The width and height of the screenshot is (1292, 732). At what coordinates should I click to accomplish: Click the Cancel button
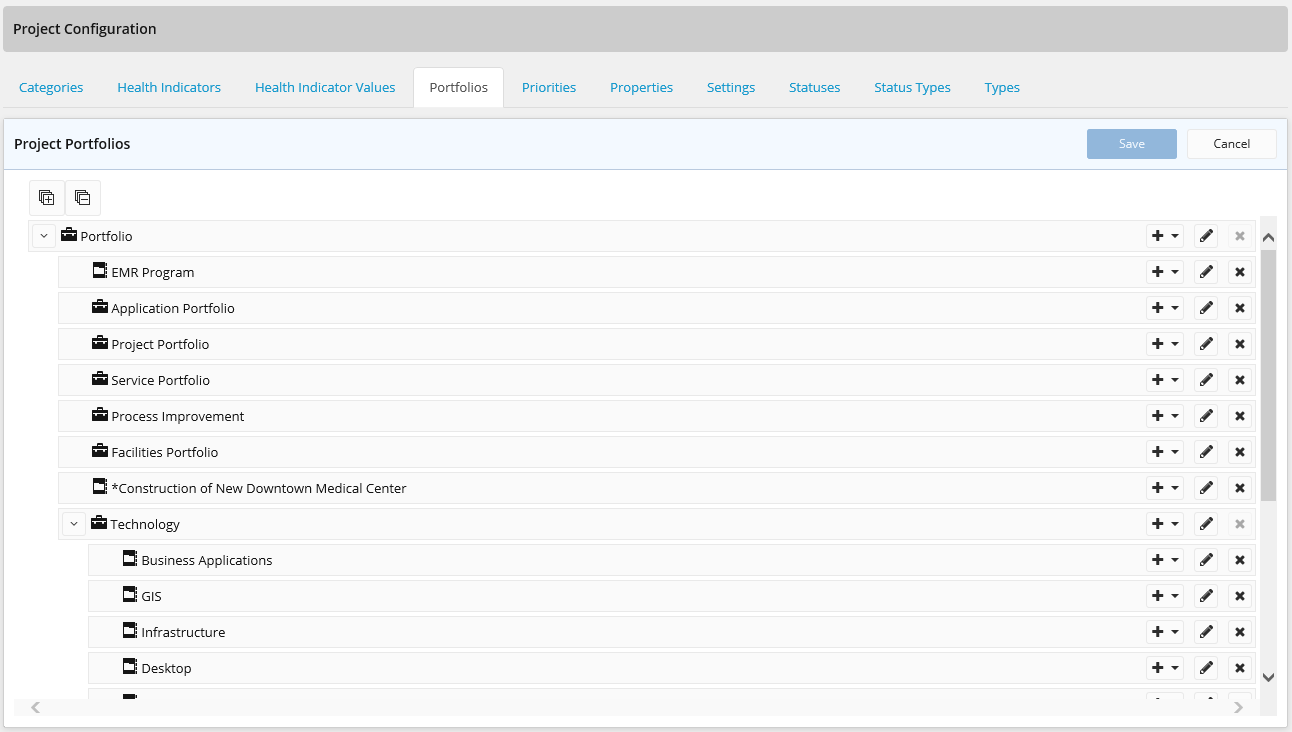pyautogui.click(x=1231, y=144)
